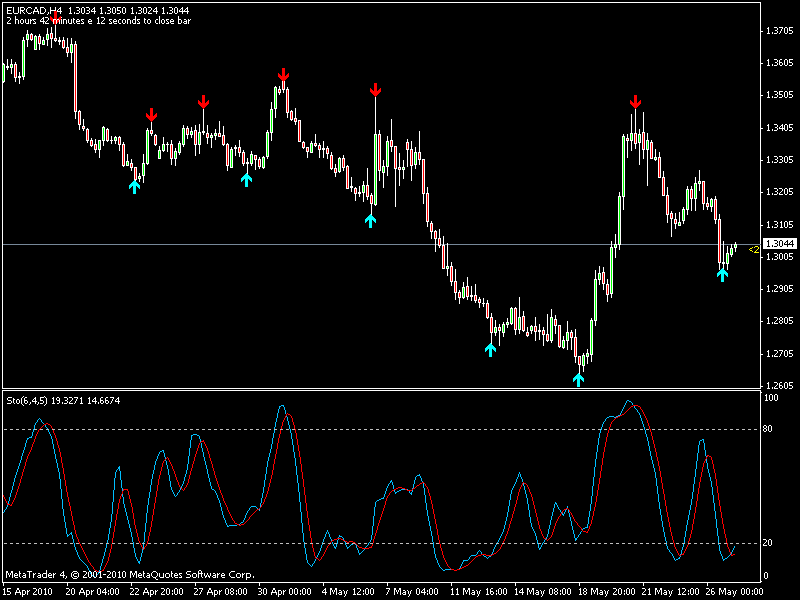
Task: Click the EURCAD,H4 chart title text
Action: (x=34, y=10)
